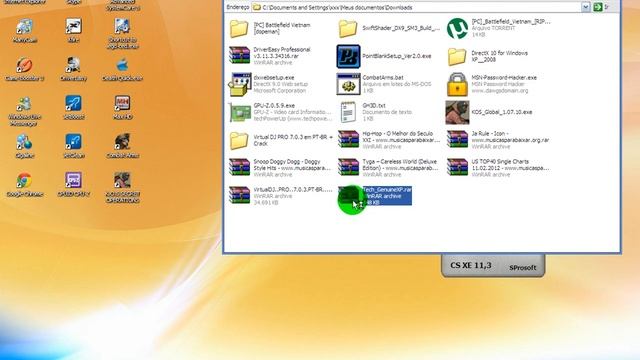Open Google Chrome desktop shortcut
640x360 pixels.
tap(24, 184)
